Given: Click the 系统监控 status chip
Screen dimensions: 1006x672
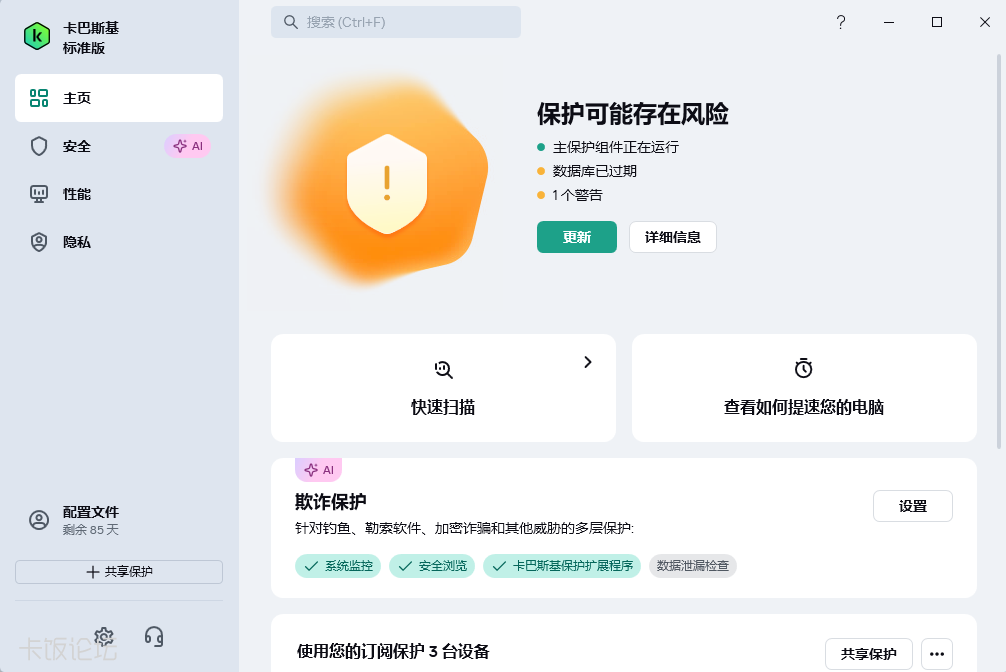Looking at the screenshot, I should pos(338,566).
